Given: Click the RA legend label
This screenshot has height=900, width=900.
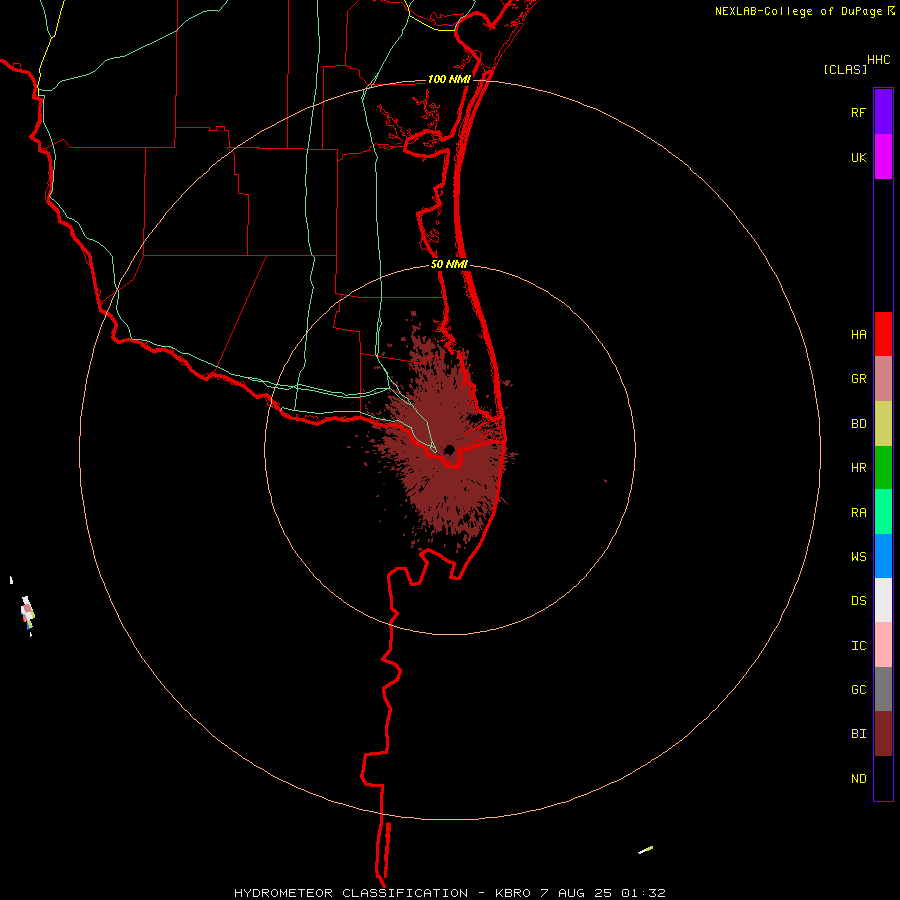Looking at the screenshot, I should click(858, 513).
